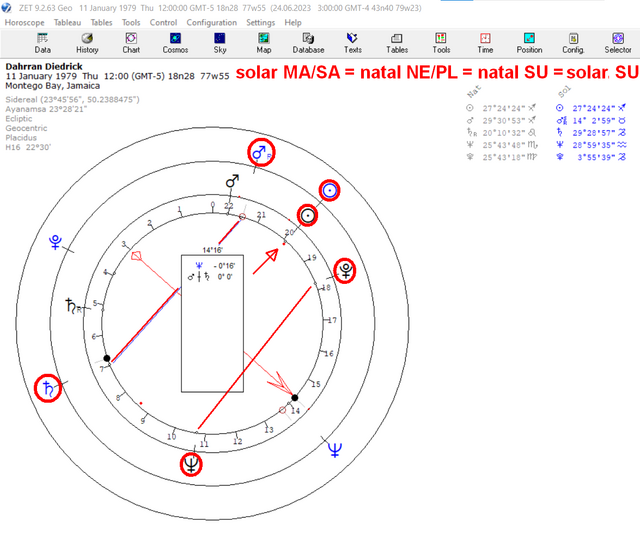The image size is (640, 546).
Task: Click the Ayanamsa 23°28'21" line
Action: (46, 109)
